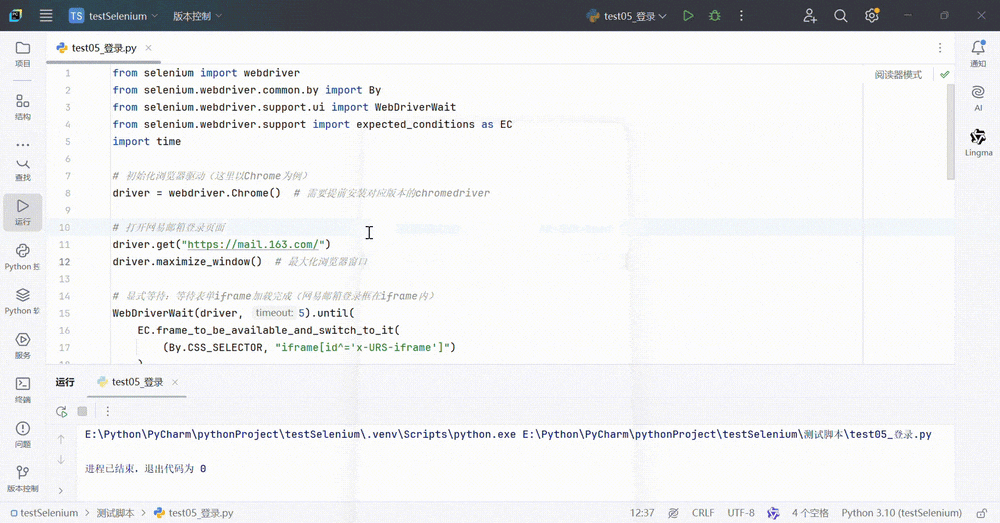Open the Project (项目) tool window
Screen dimensions: 1000x523
pyautogui.click(x=22, y=54)
